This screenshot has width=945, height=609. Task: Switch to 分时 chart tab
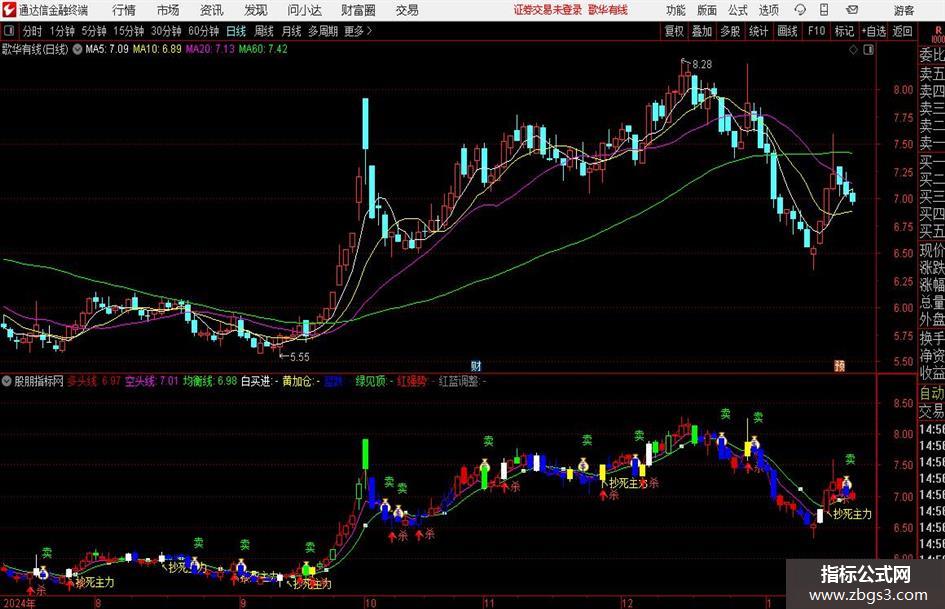click(33, 31)
